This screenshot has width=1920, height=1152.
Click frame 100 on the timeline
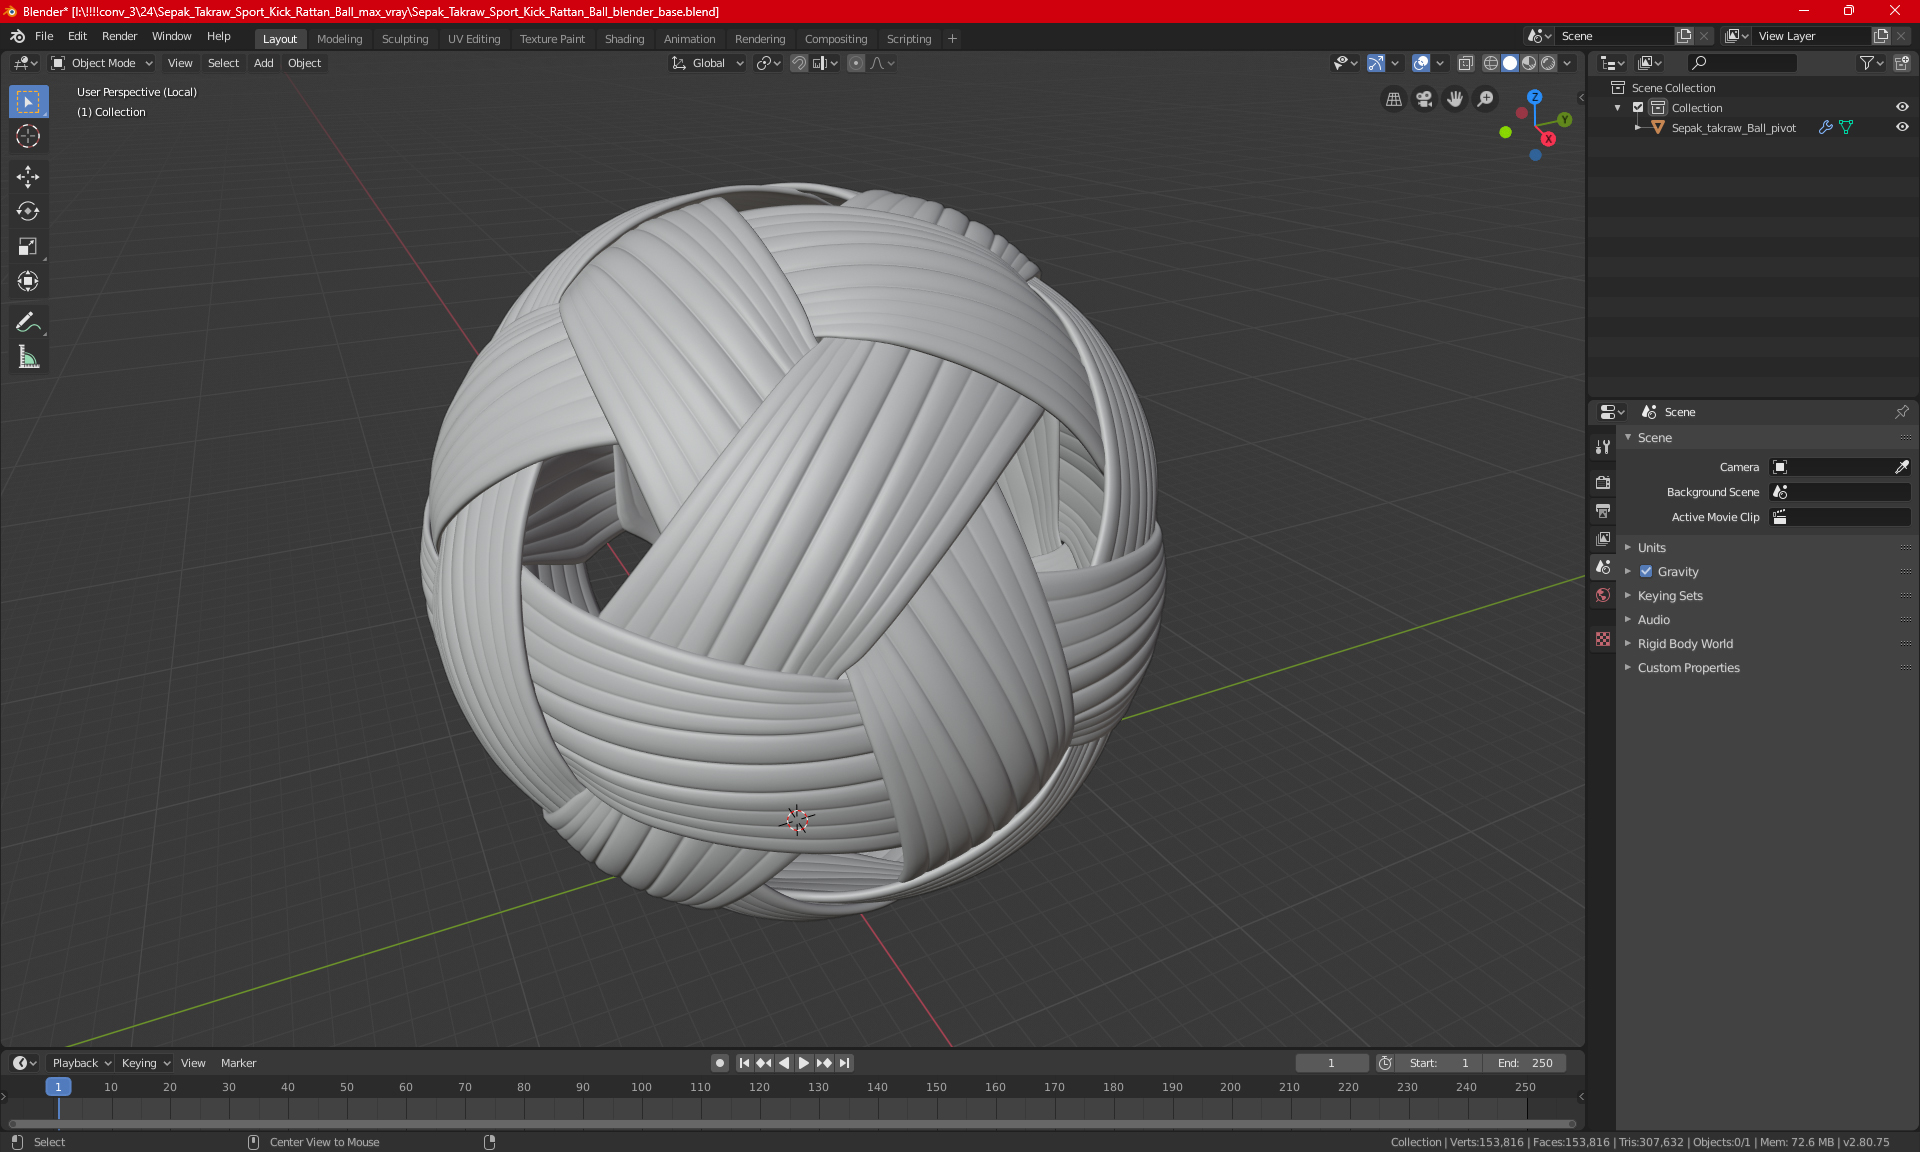click(x=641, y=1088)
